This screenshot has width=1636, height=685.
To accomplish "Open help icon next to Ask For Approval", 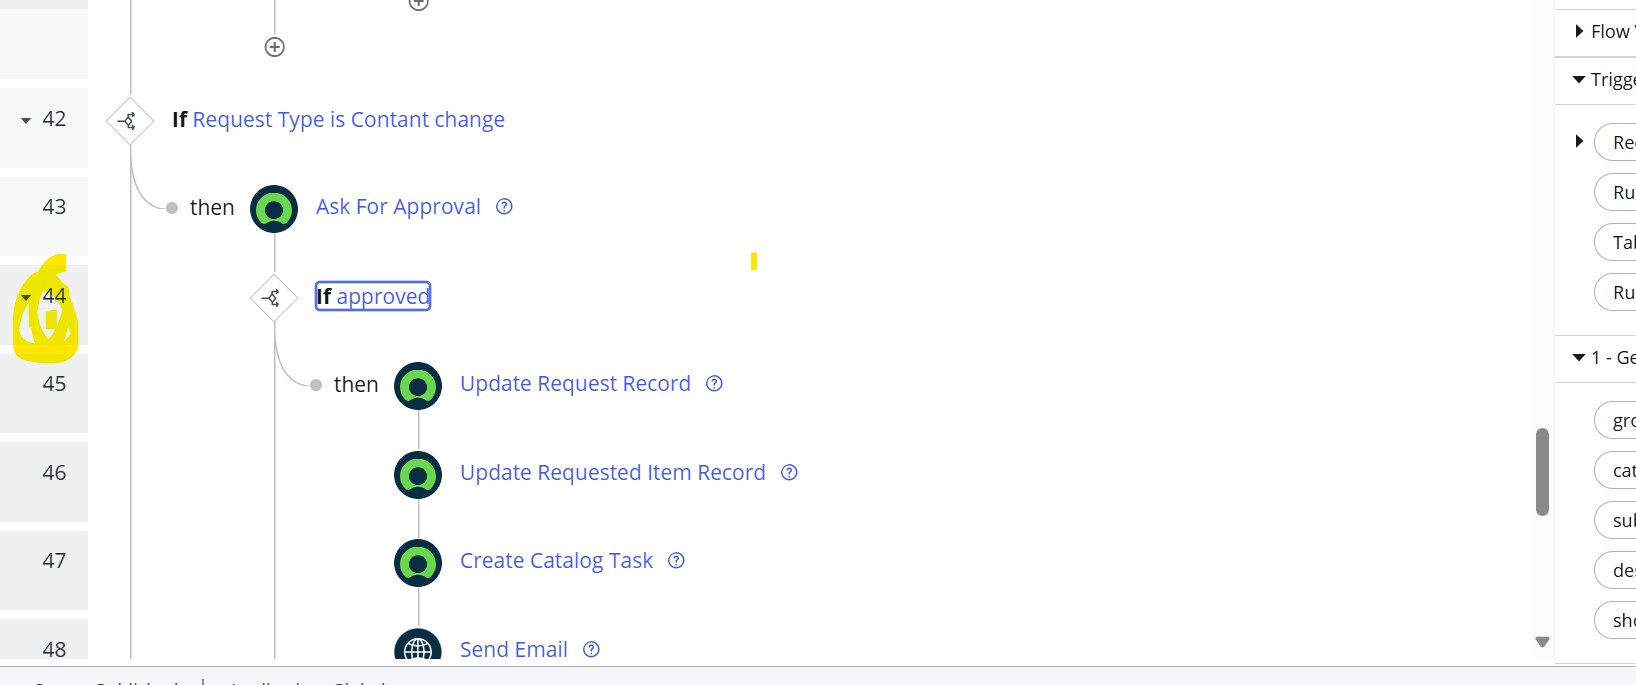I will click(505, 206).
